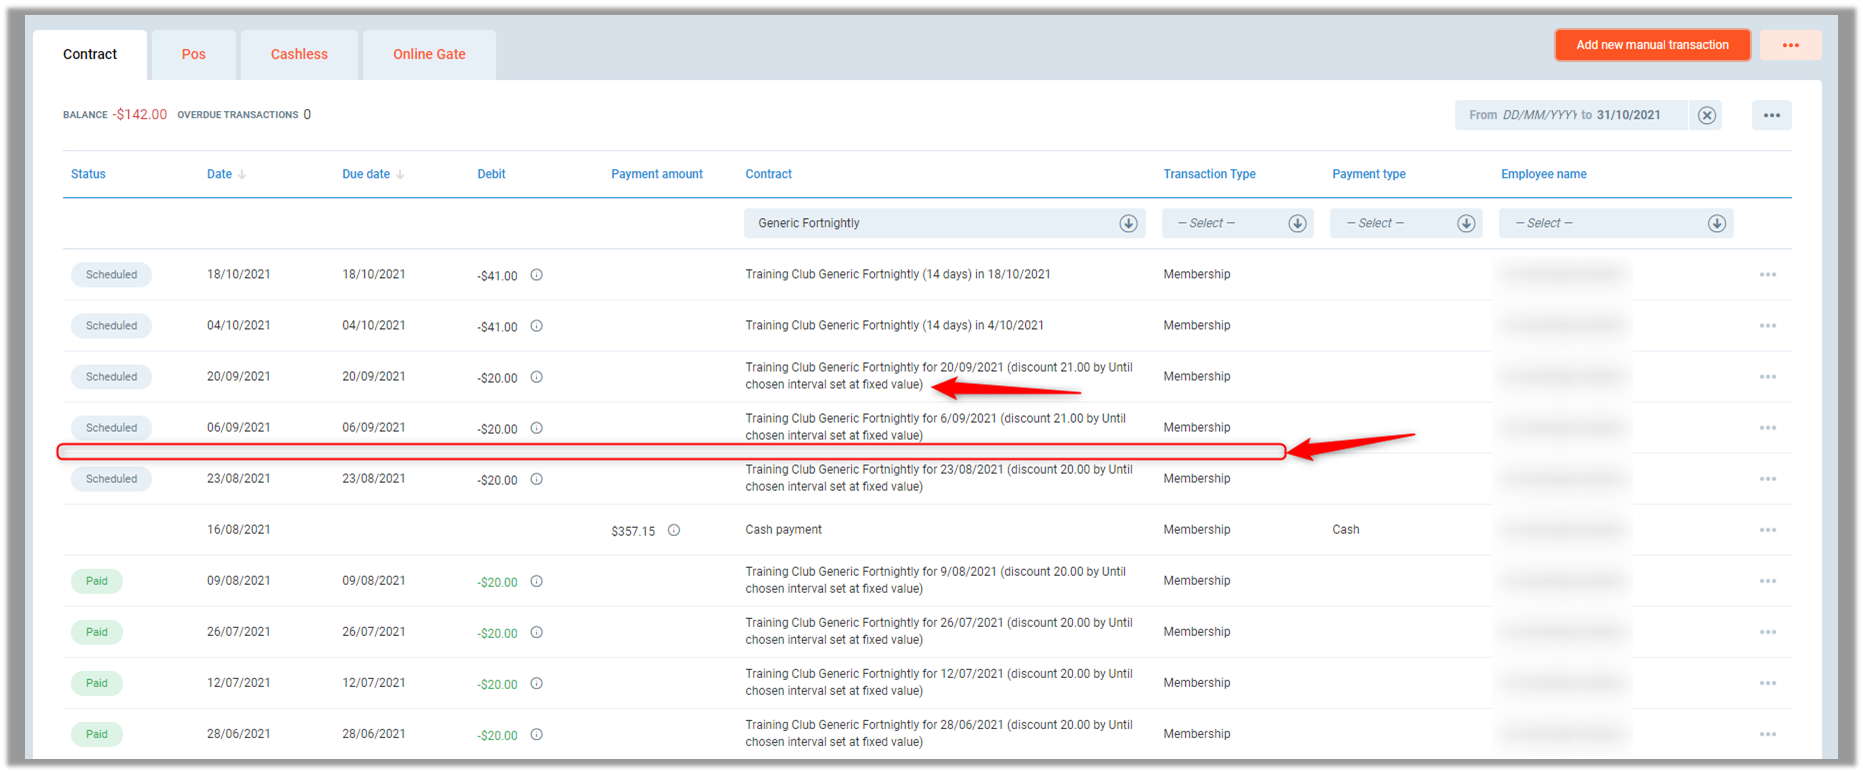Image resolution: width=1863 pixels, height=774 pixels.
Task: Click info icon for 20/09/2021 debit
Action: 537,377
